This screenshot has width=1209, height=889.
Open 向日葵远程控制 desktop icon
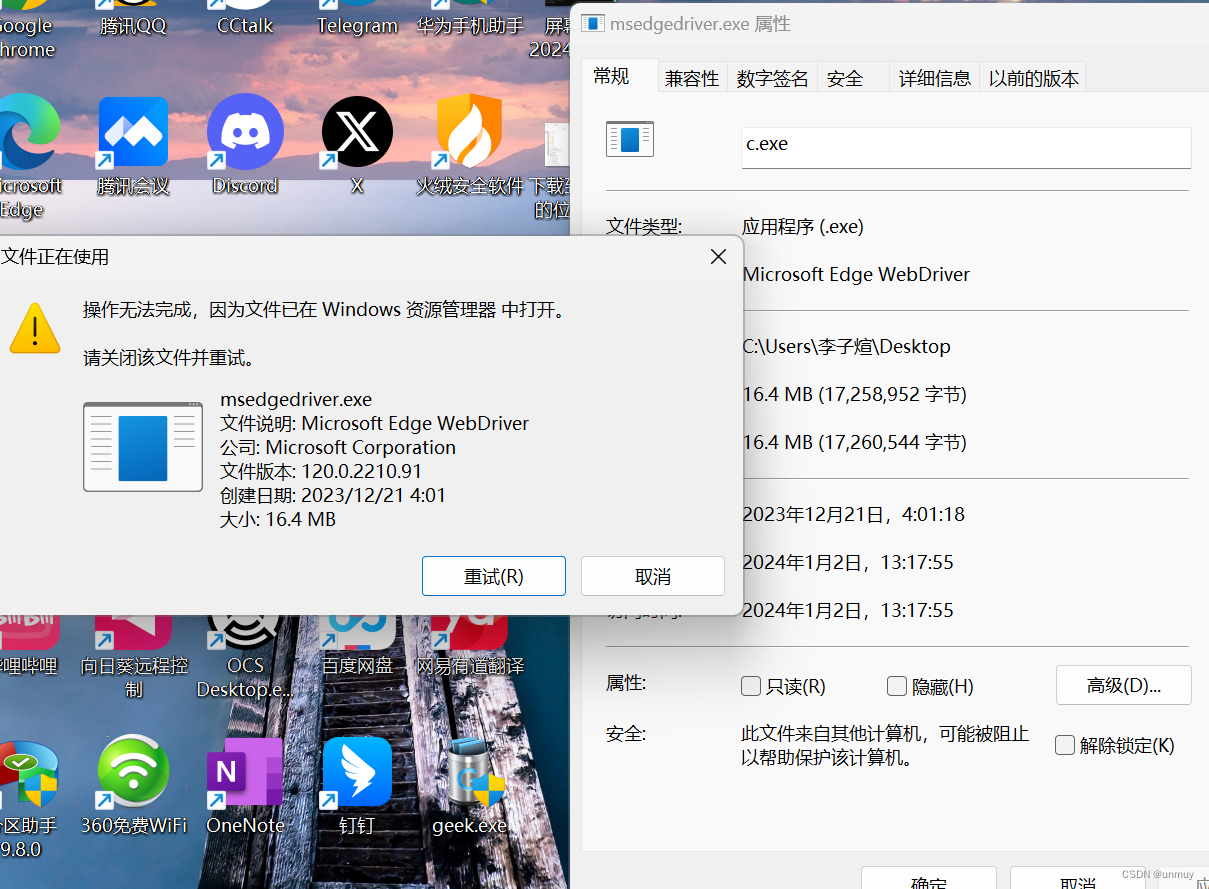pos(133,659)
